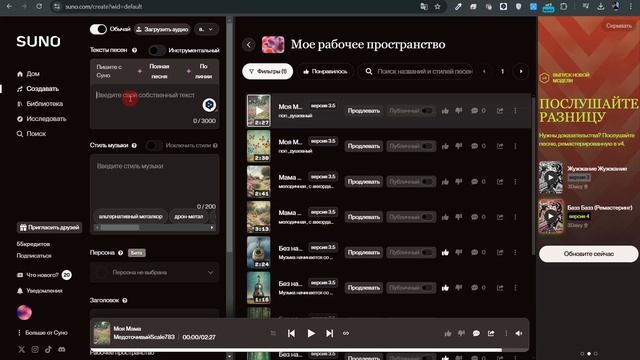Open the Создавать (Create) sidebar item

pos(38,89)
